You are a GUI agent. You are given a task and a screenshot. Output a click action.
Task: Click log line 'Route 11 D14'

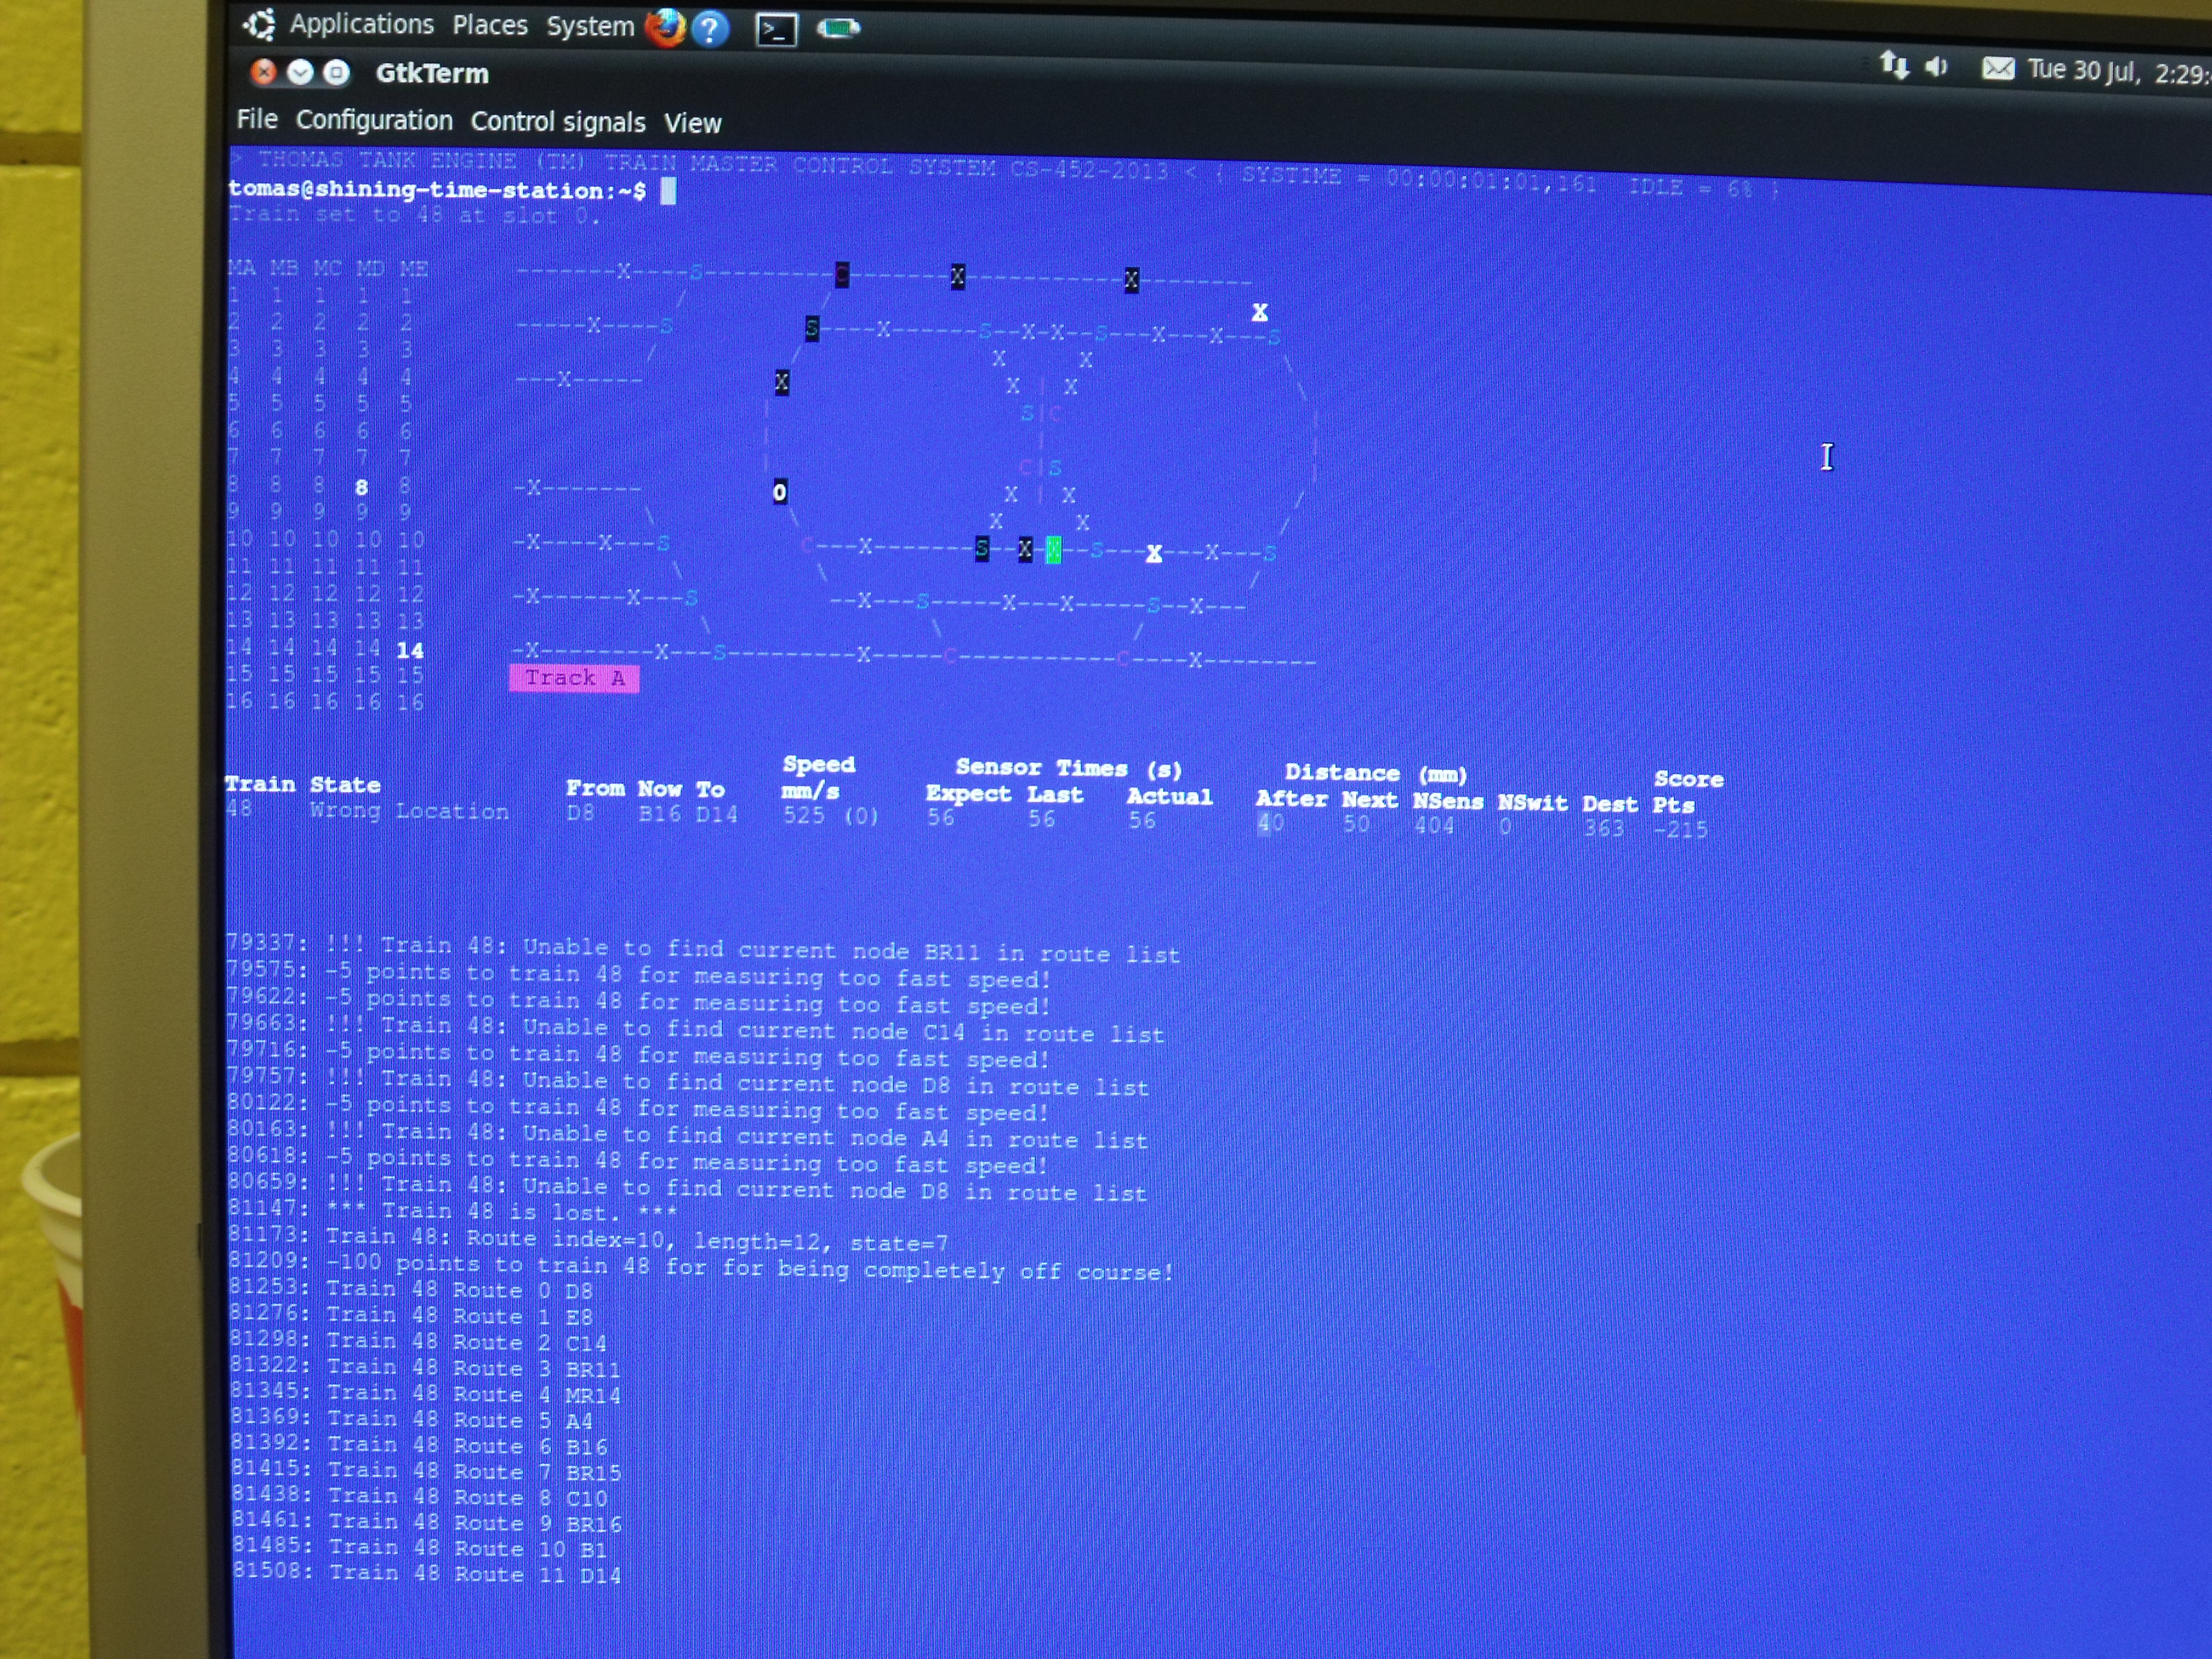point(427,1574)
